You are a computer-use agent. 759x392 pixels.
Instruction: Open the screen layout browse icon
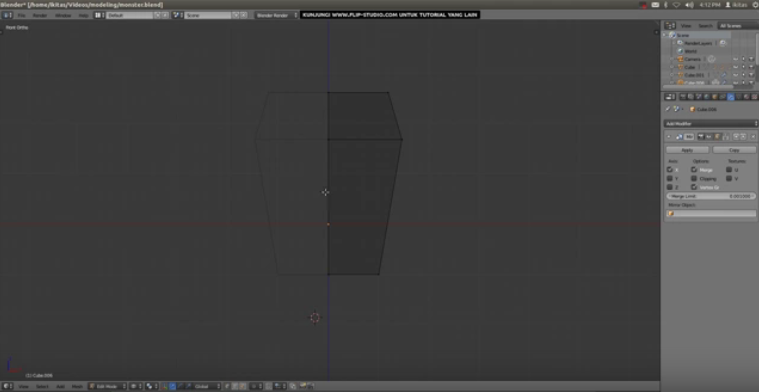pos(99,15)
